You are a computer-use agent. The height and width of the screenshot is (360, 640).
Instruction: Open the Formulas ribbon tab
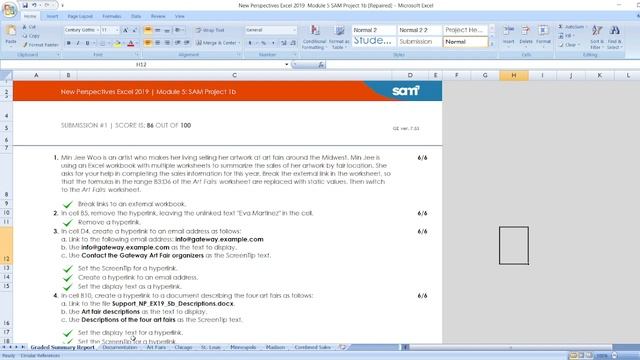[112, 16]
